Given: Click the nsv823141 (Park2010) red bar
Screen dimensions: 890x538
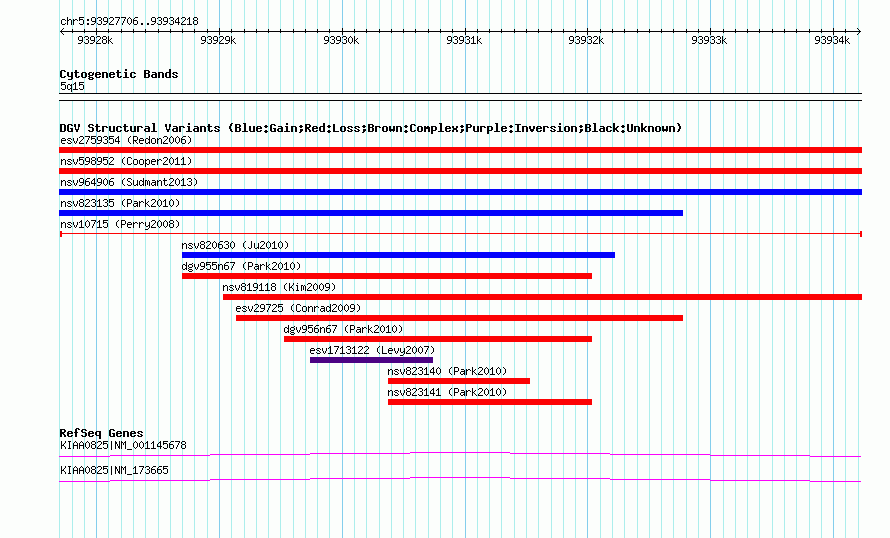Looking at the screenshot, I should tap(490, 402).
